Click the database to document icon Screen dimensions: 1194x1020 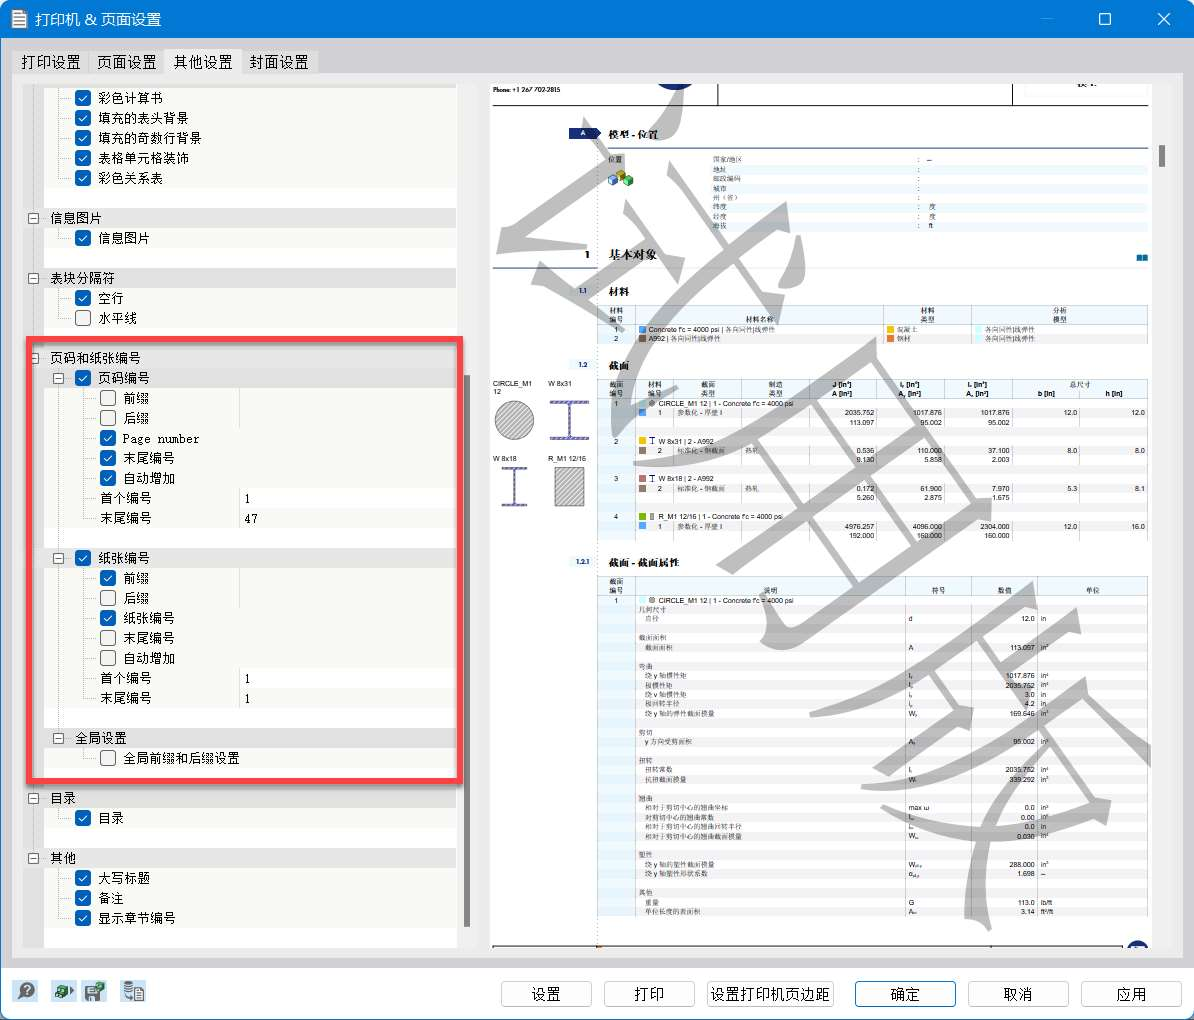[133, 991]
